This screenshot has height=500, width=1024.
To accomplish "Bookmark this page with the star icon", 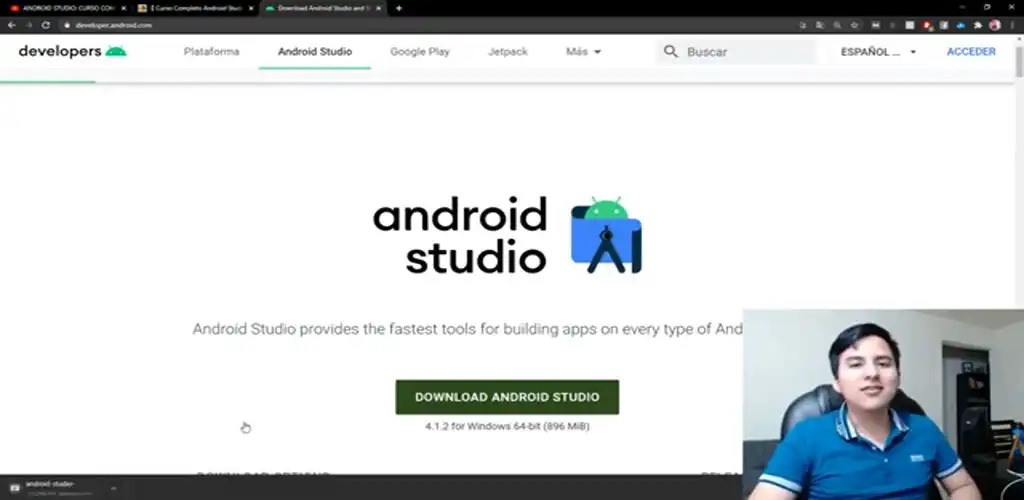I will [x=854, y=25].
